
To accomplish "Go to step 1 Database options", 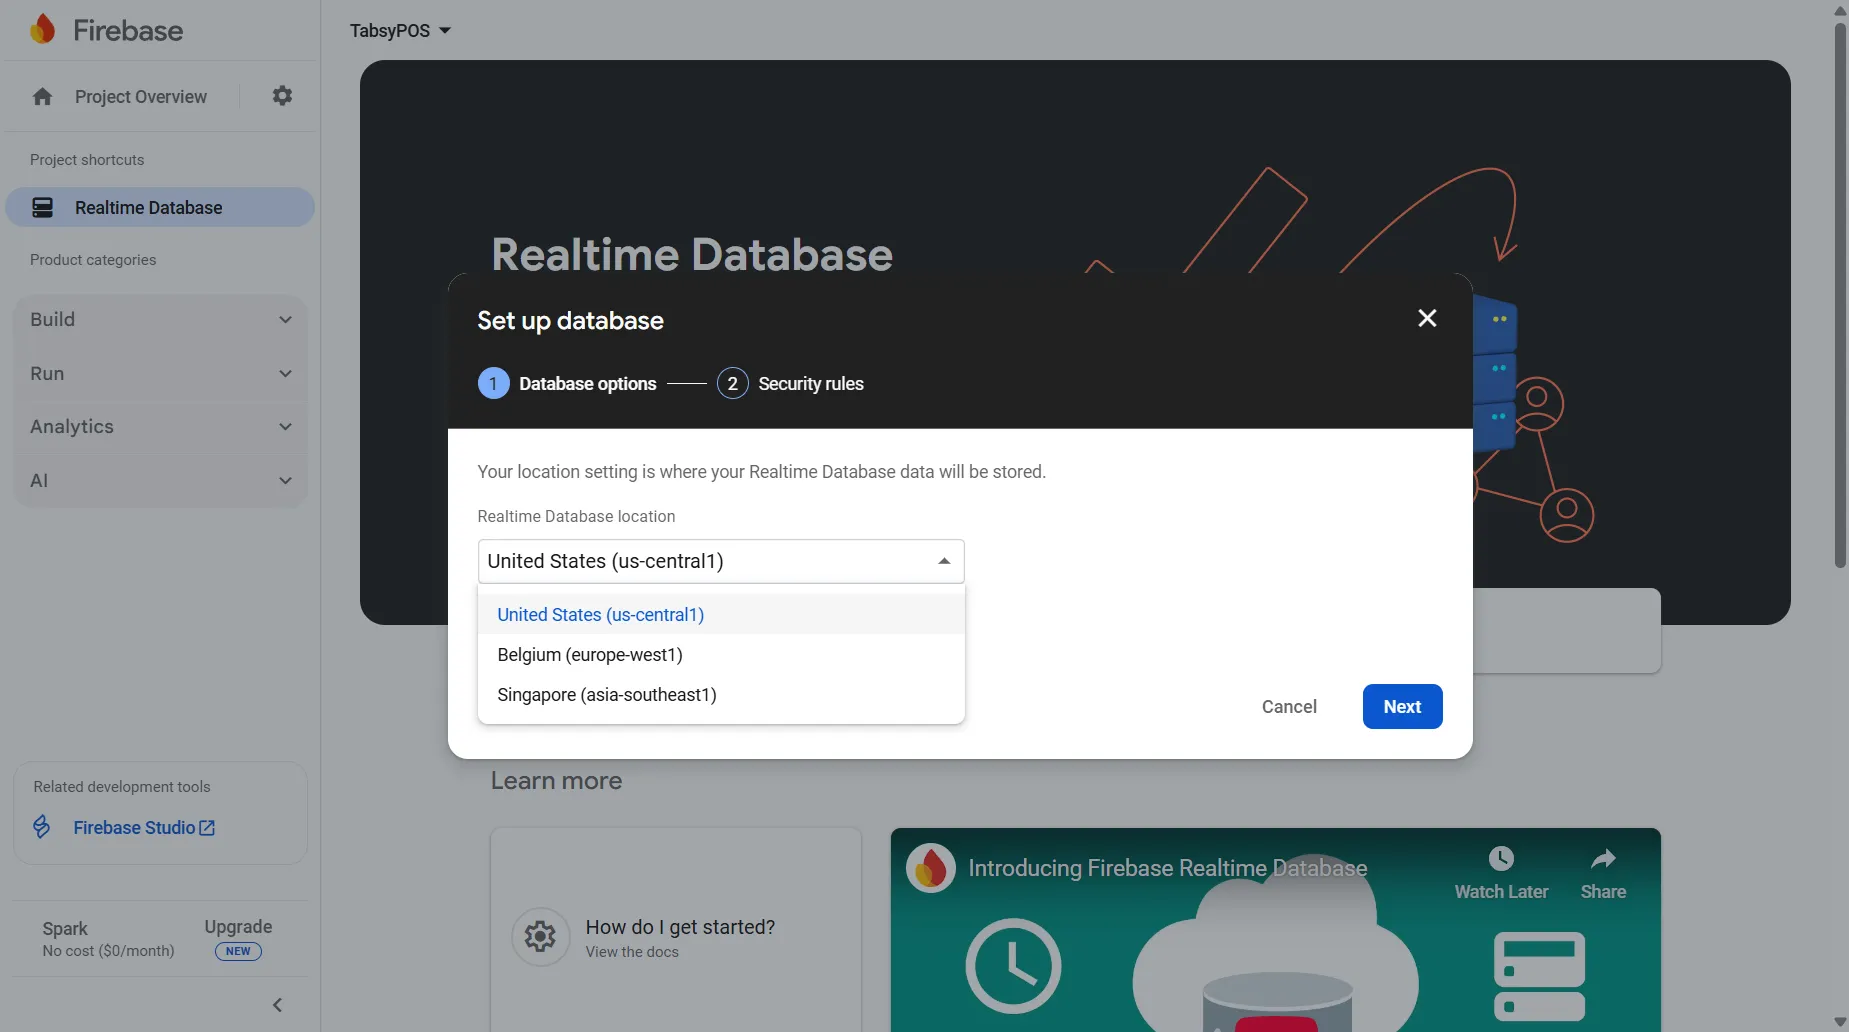I will 567,384.
